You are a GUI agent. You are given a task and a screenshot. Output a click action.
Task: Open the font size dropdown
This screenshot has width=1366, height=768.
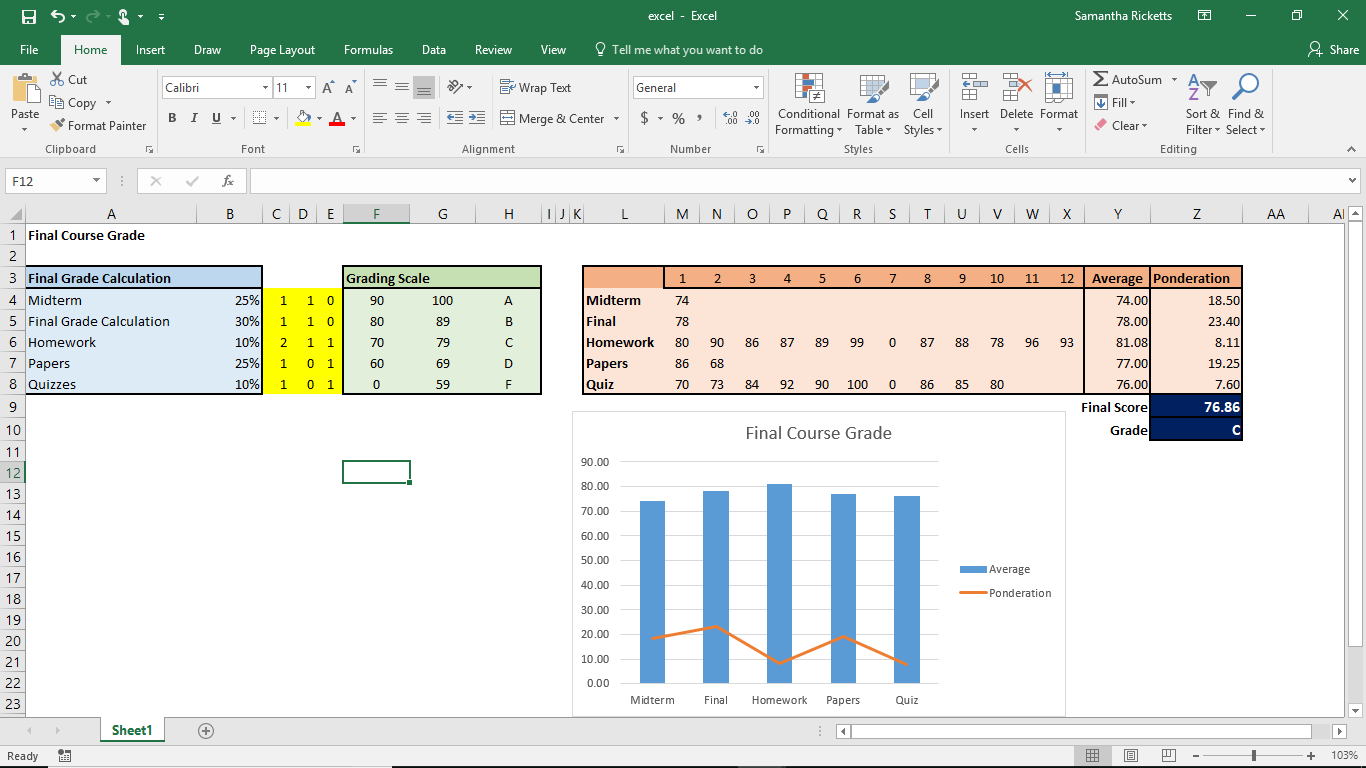click(309, 88)
